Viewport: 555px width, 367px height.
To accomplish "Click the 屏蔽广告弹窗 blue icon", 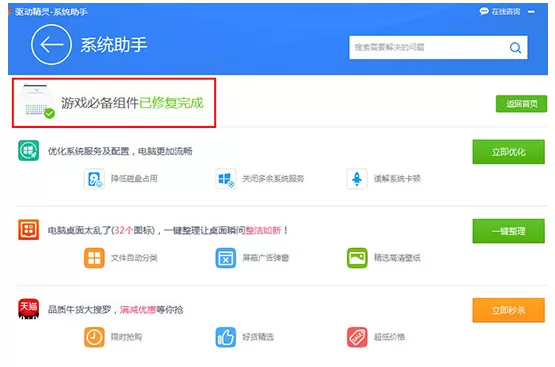I will pyautogui.click(x=225, y=258).
